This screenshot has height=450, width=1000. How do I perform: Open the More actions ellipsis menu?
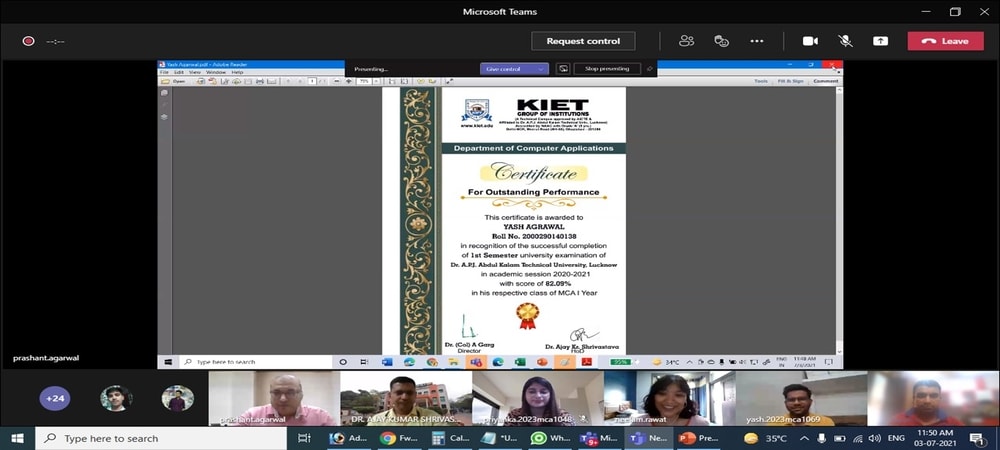pyautogui.click(x=757, y=41)
